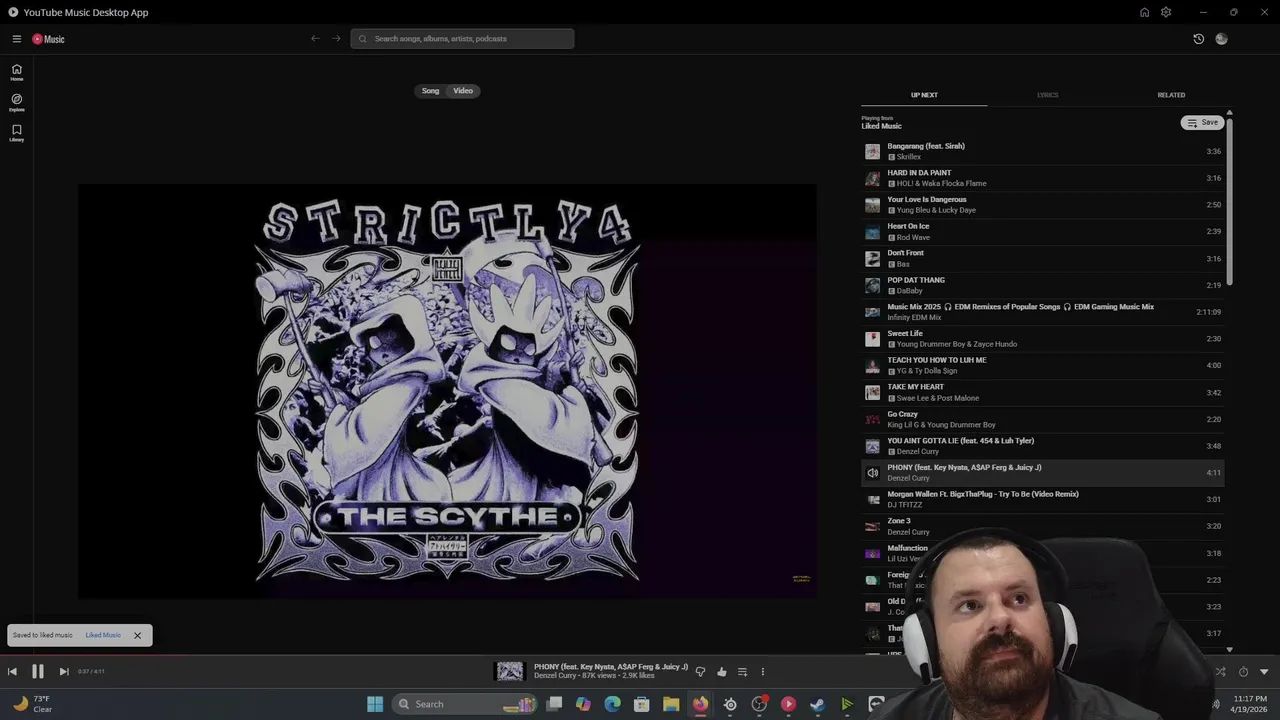This screenshot has height=720, width=1280.
Task: Open the Explore section in sidebar
Action: point(16,103)
